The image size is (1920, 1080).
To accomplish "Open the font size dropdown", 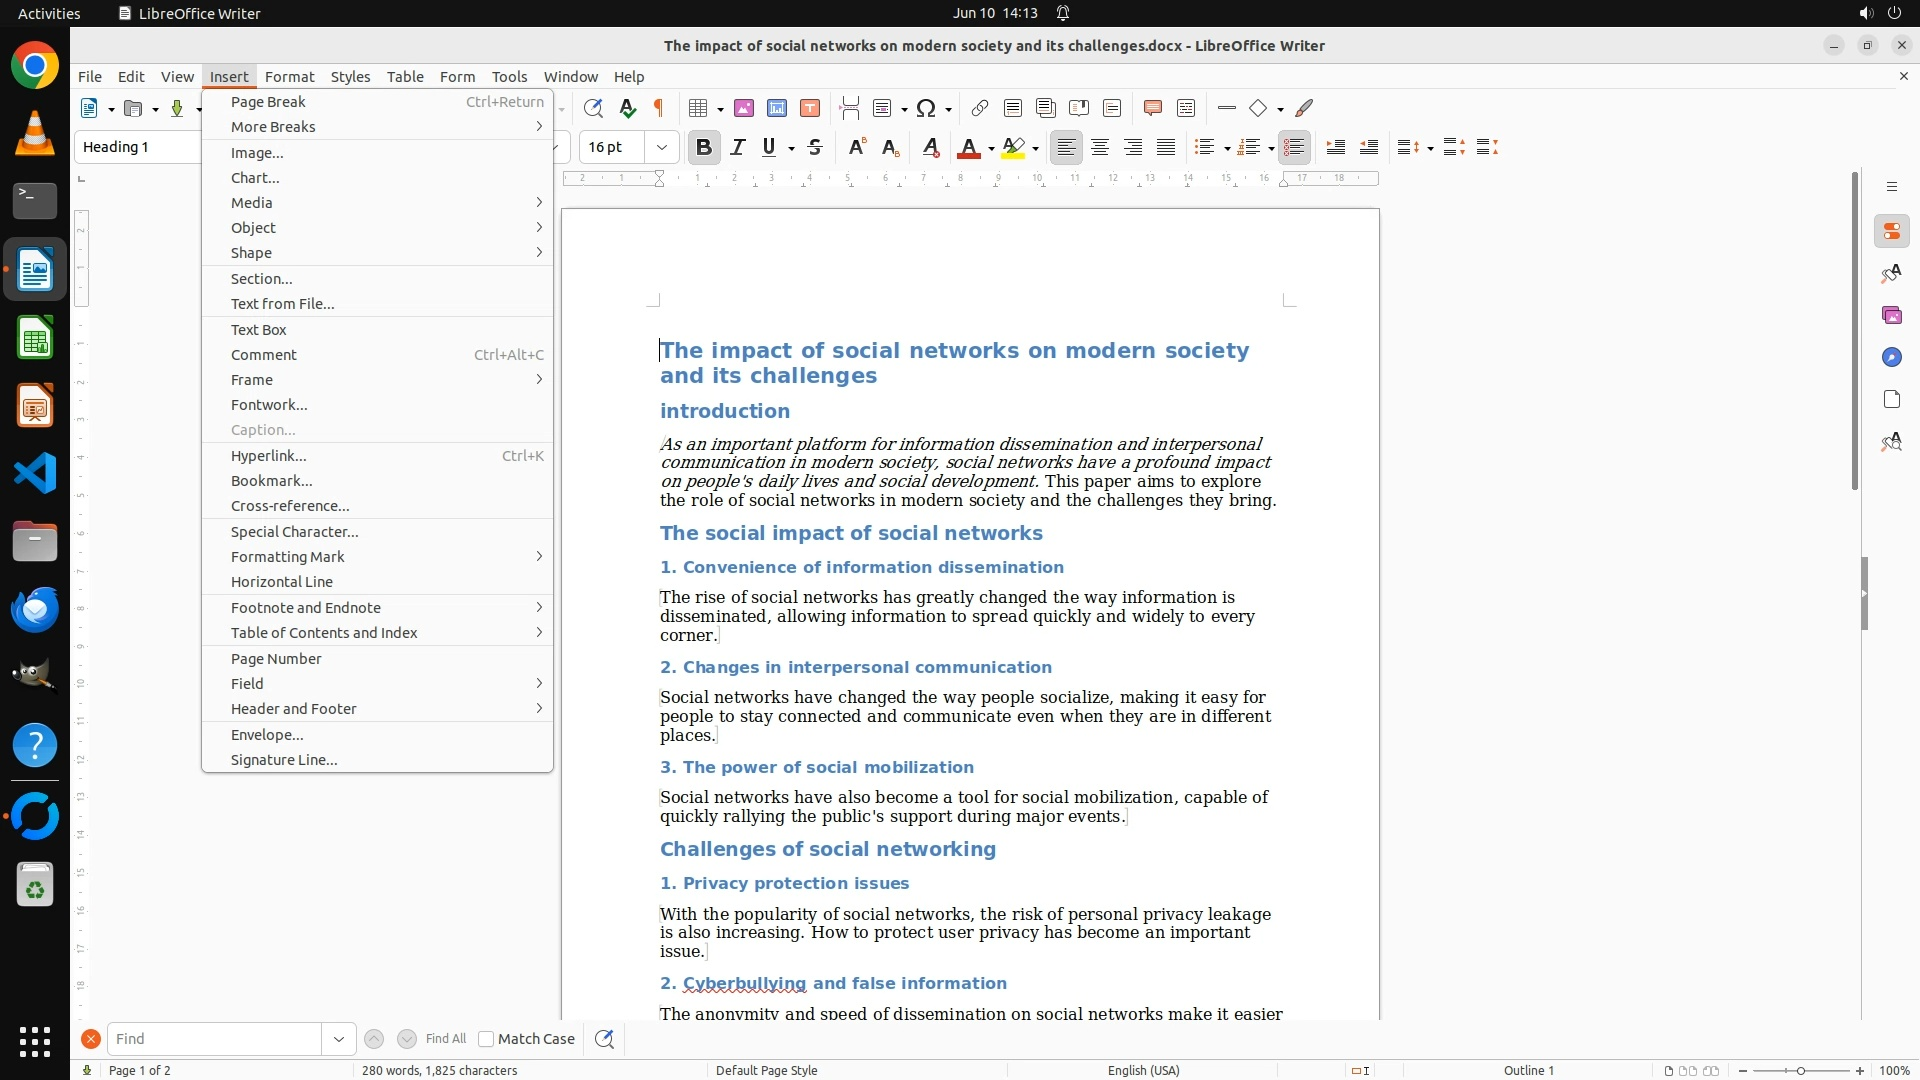I will click(661, 147).
